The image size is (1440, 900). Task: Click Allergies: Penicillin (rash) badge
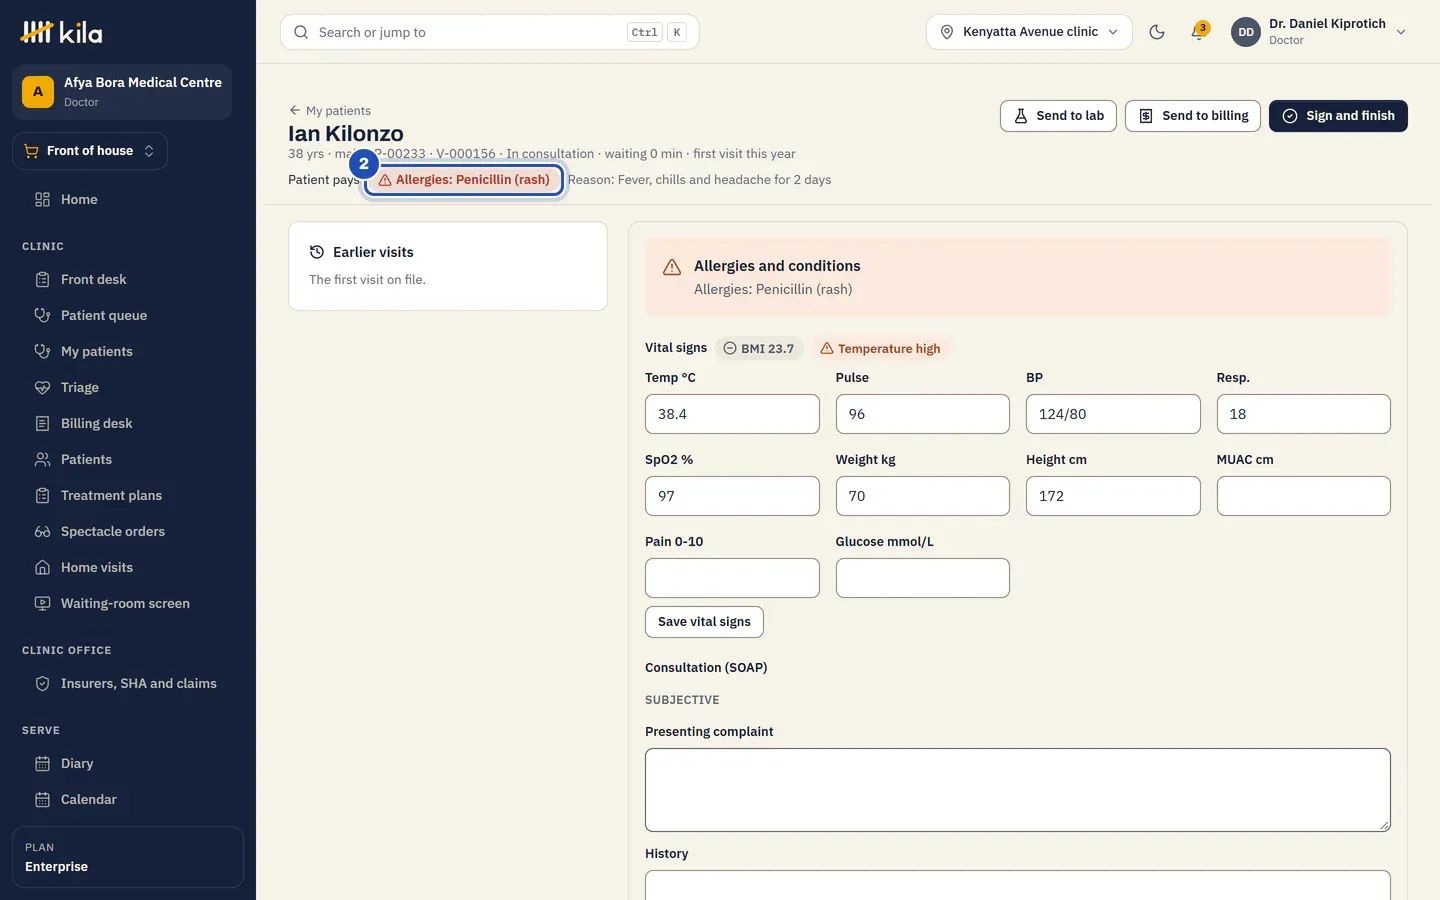(x=464, y=180)
